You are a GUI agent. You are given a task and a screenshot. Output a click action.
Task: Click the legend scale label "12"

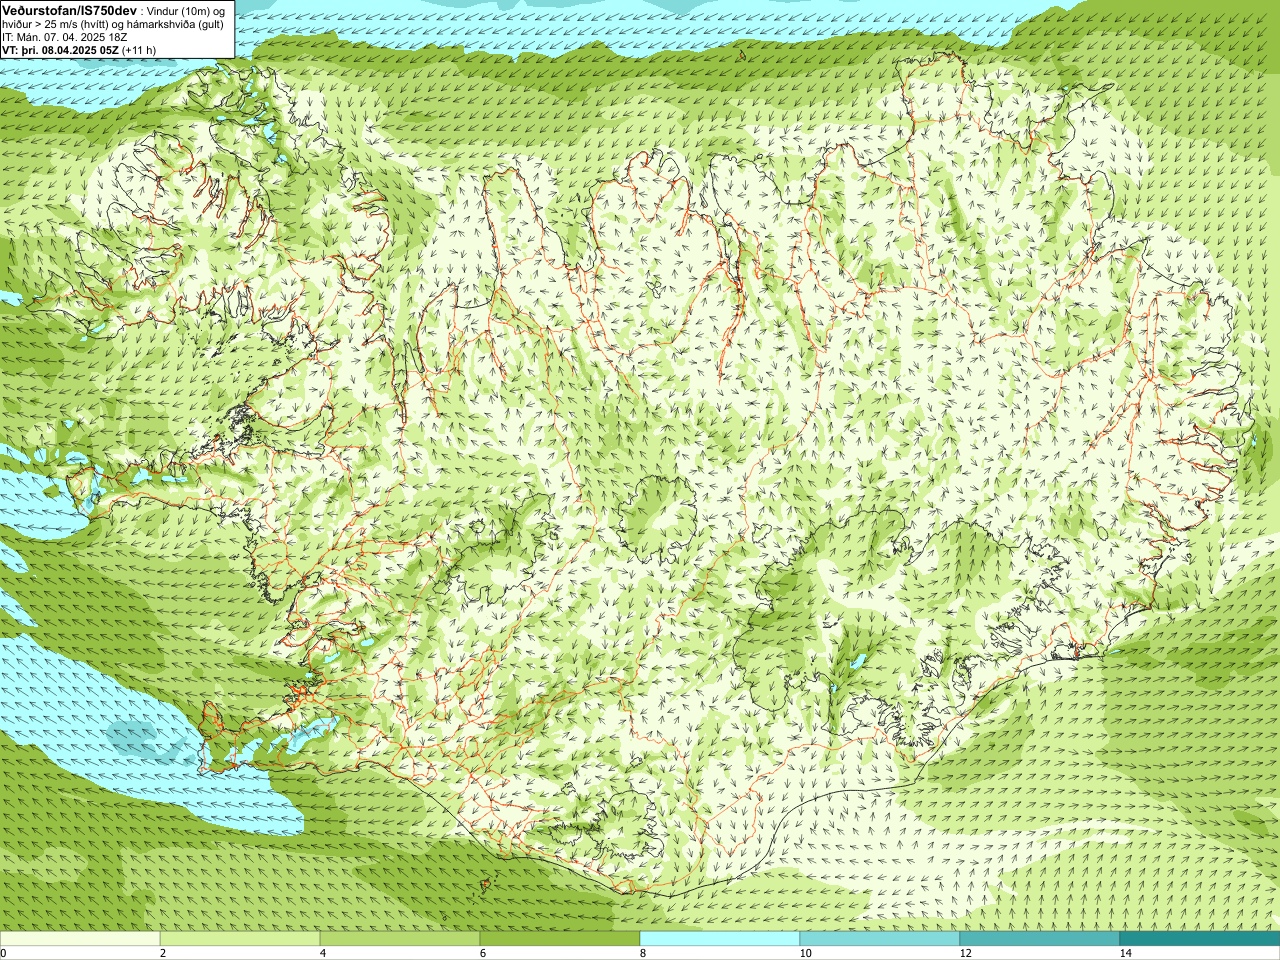(965, 953)
